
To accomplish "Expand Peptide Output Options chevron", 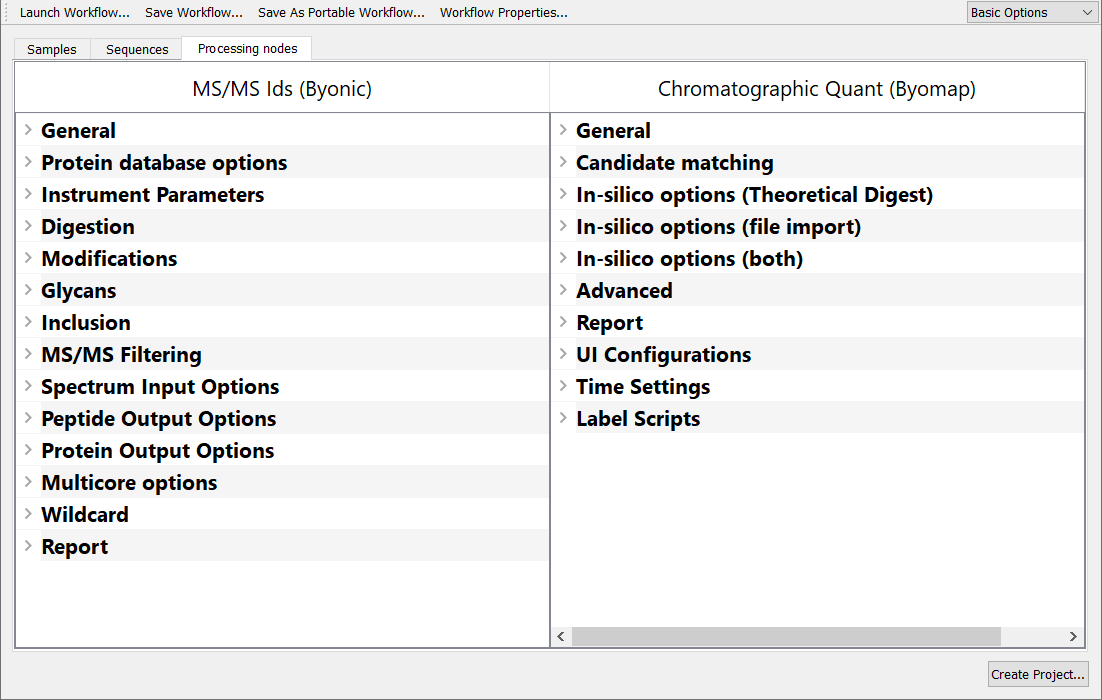I will click(28, 417).
